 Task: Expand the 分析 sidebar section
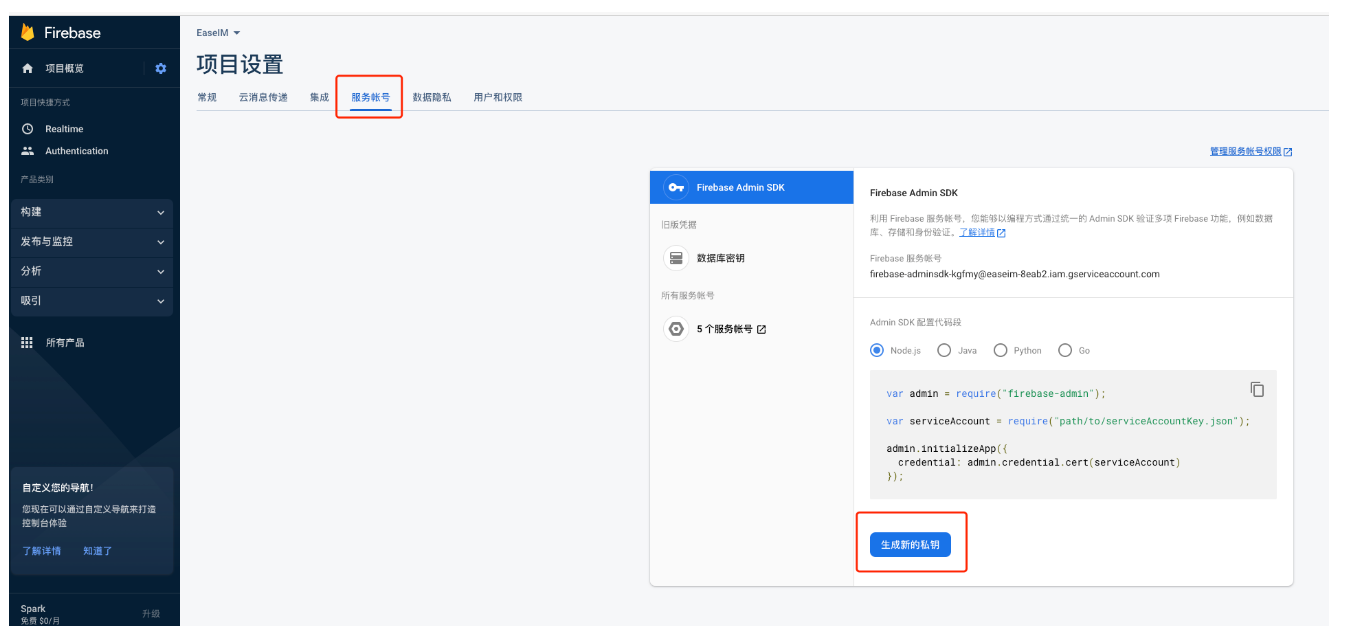coord(91,271)
